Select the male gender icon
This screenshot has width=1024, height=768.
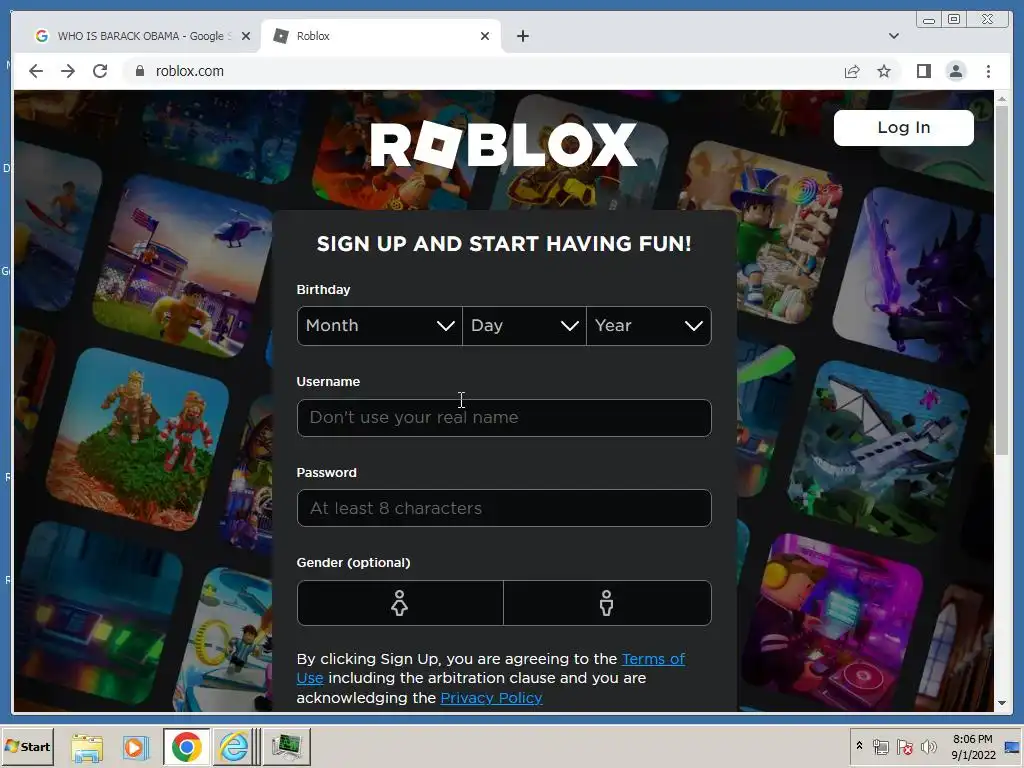(x=607, y=603)
